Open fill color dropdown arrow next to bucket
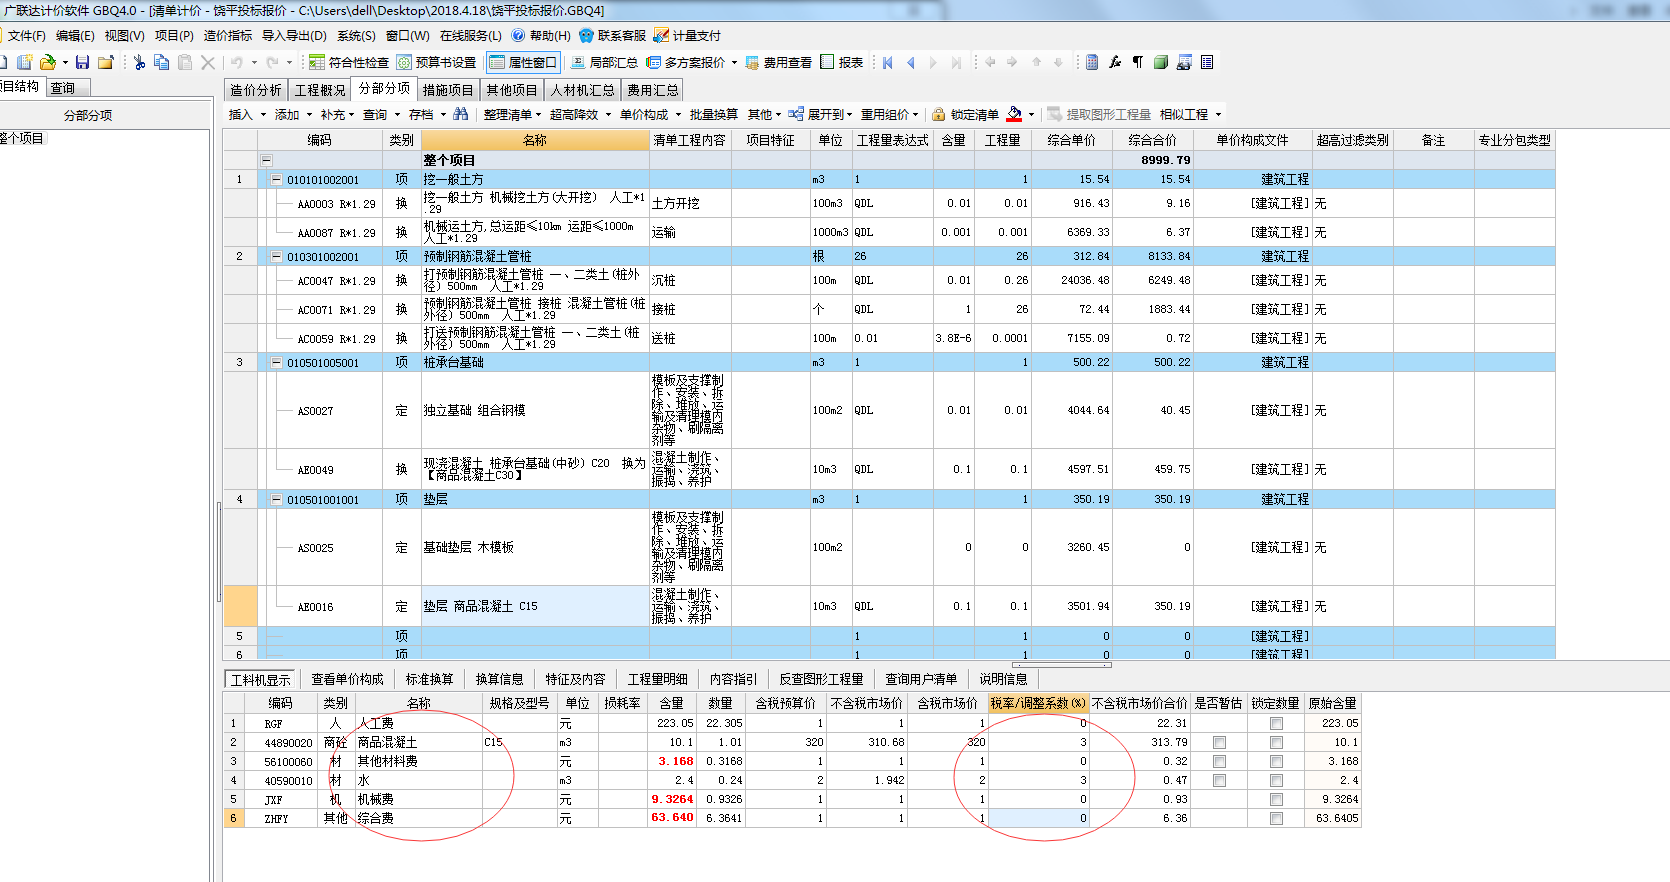The width and height of the screenshot is (1670, 882). 1031,115
